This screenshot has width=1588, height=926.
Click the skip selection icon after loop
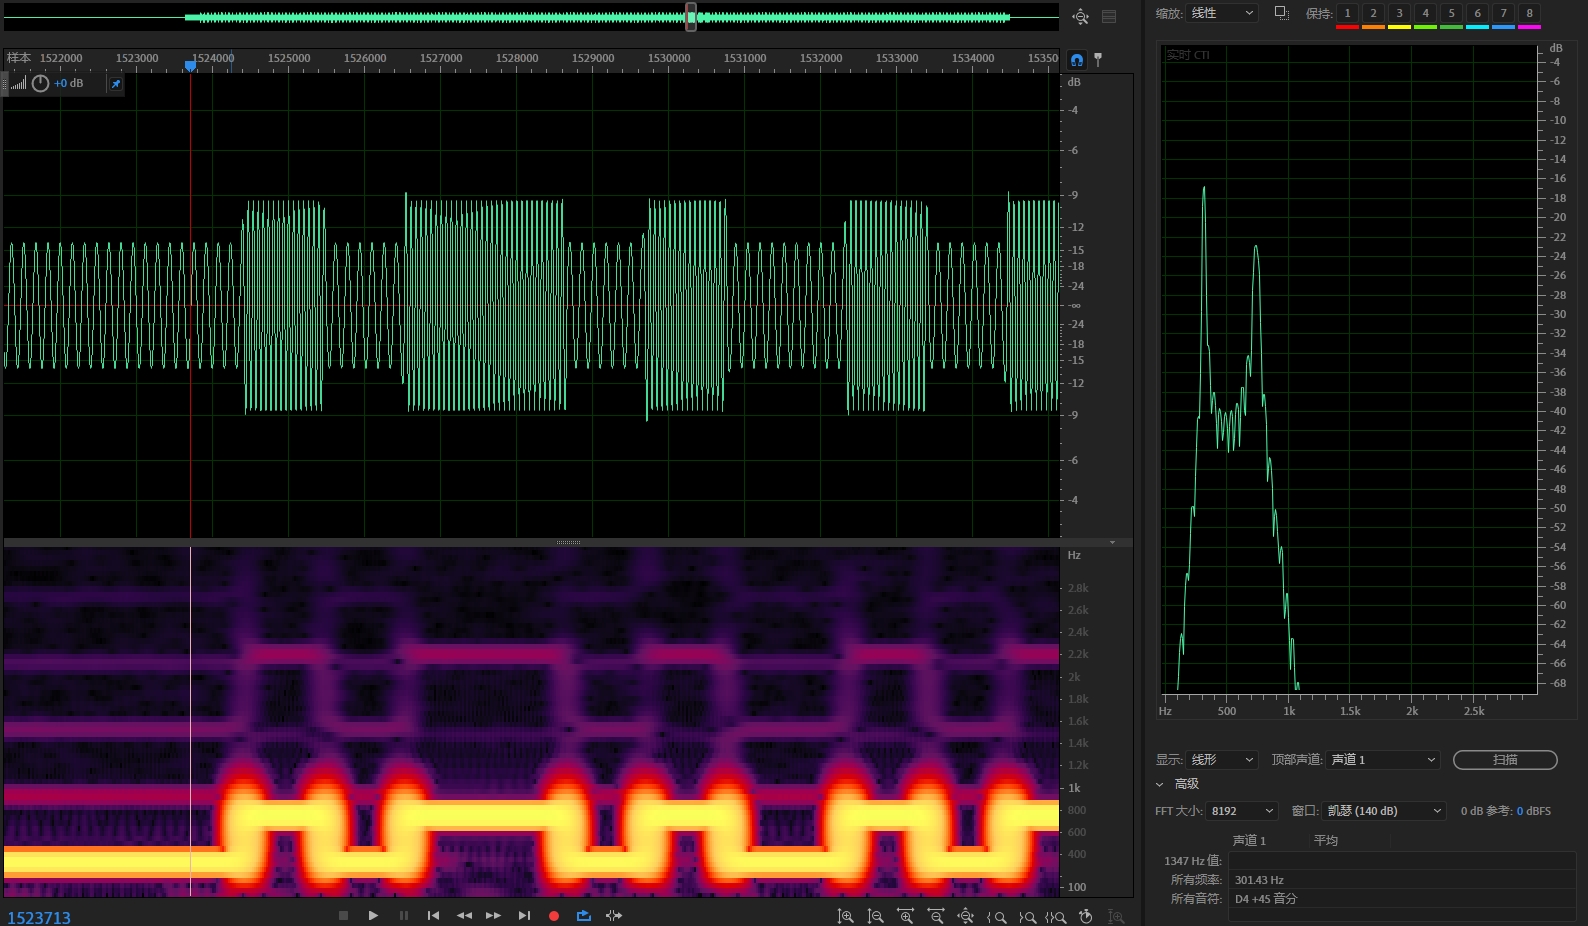[614, 916]
